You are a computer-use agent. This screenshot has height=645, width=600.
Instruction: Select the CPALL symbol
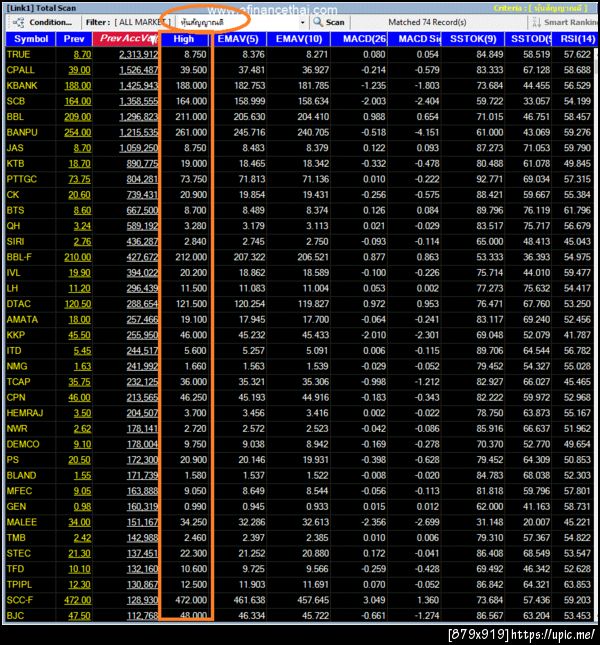pyautogui.click(x=20, y=70)
